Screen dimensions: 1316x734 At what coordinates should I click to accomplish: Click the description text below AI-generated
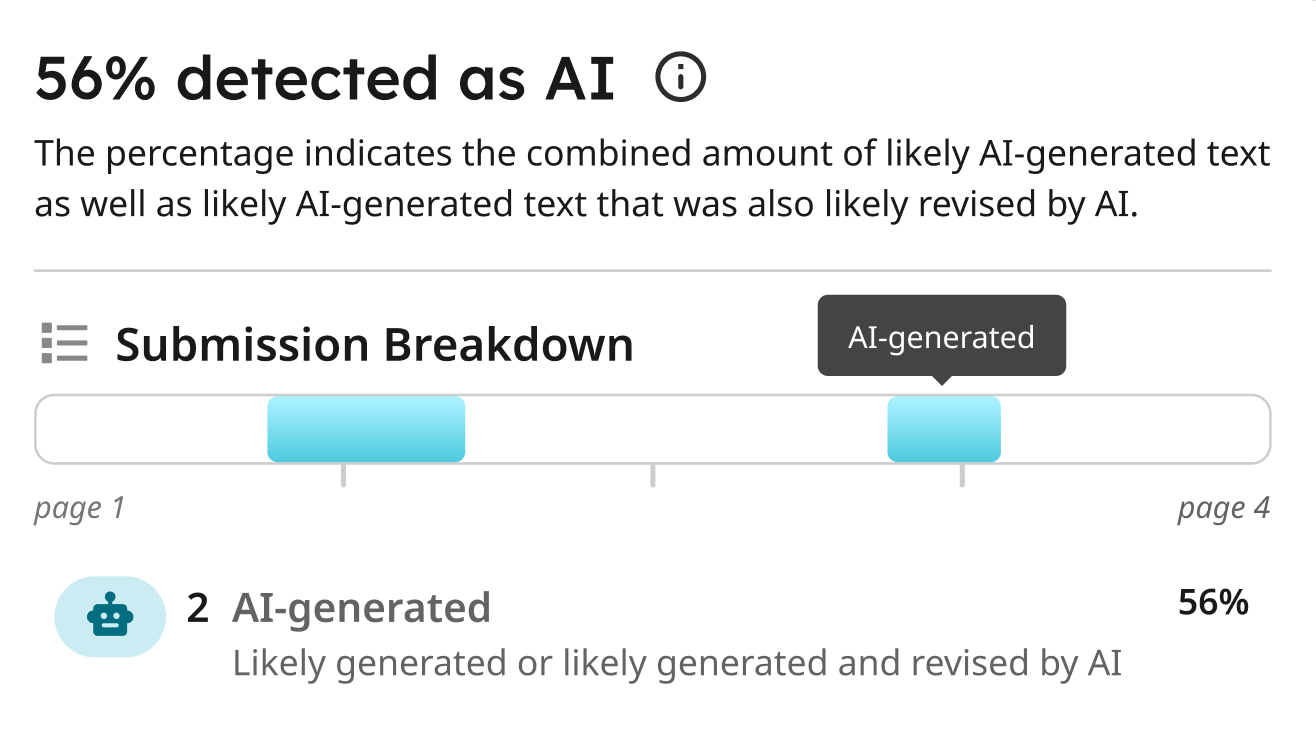[x=677, y=663]
